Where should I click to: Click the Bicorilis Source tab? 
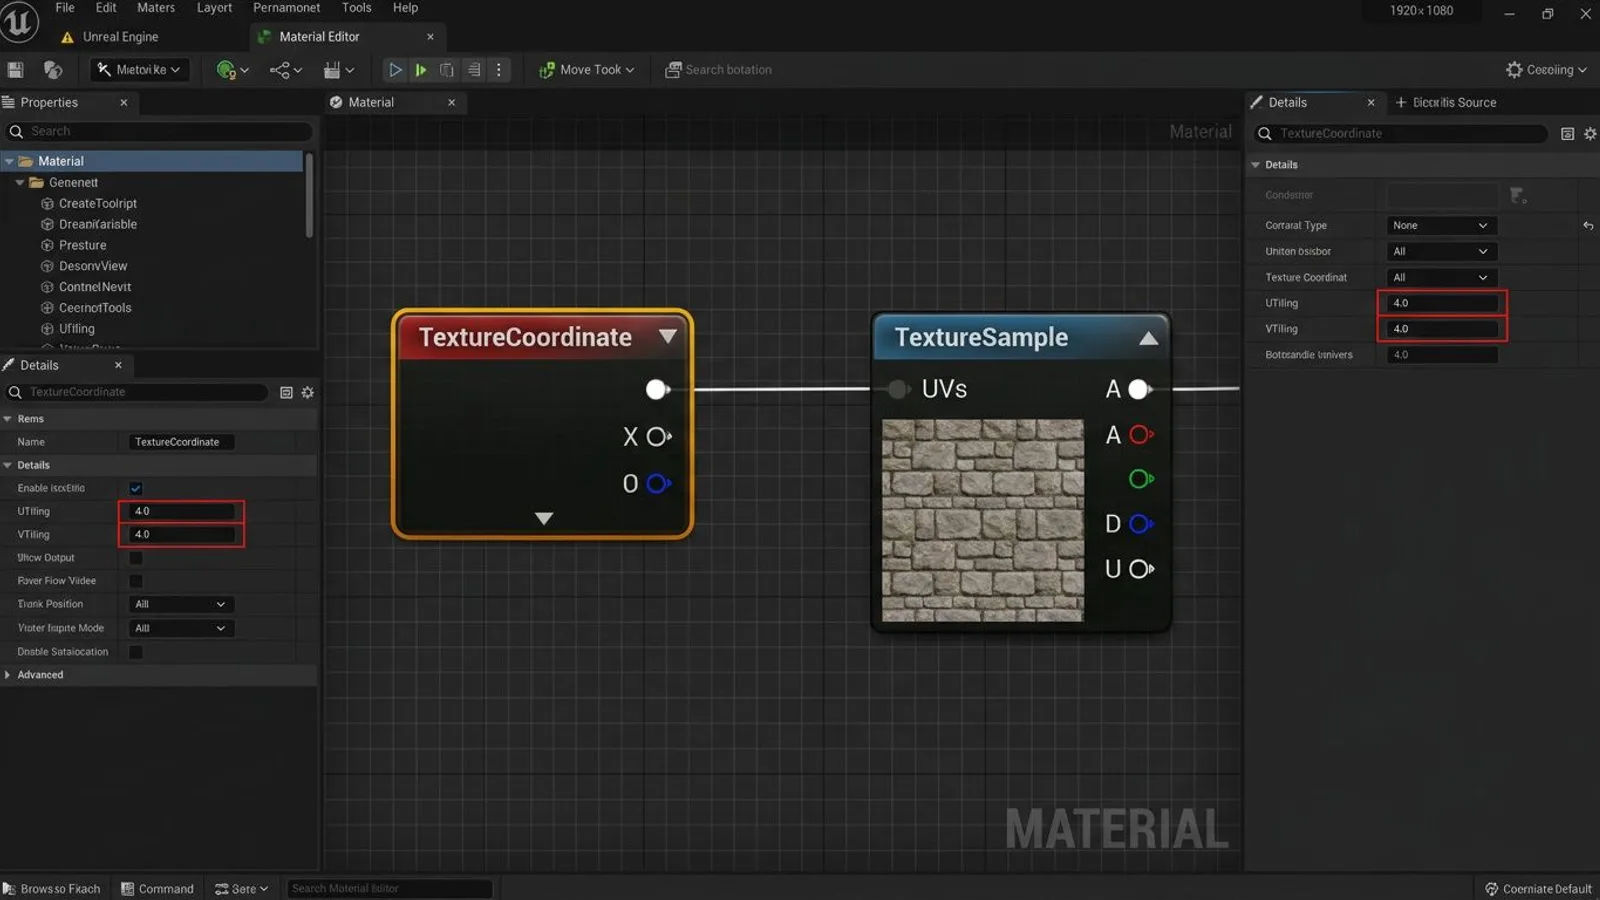[1446, 102]
